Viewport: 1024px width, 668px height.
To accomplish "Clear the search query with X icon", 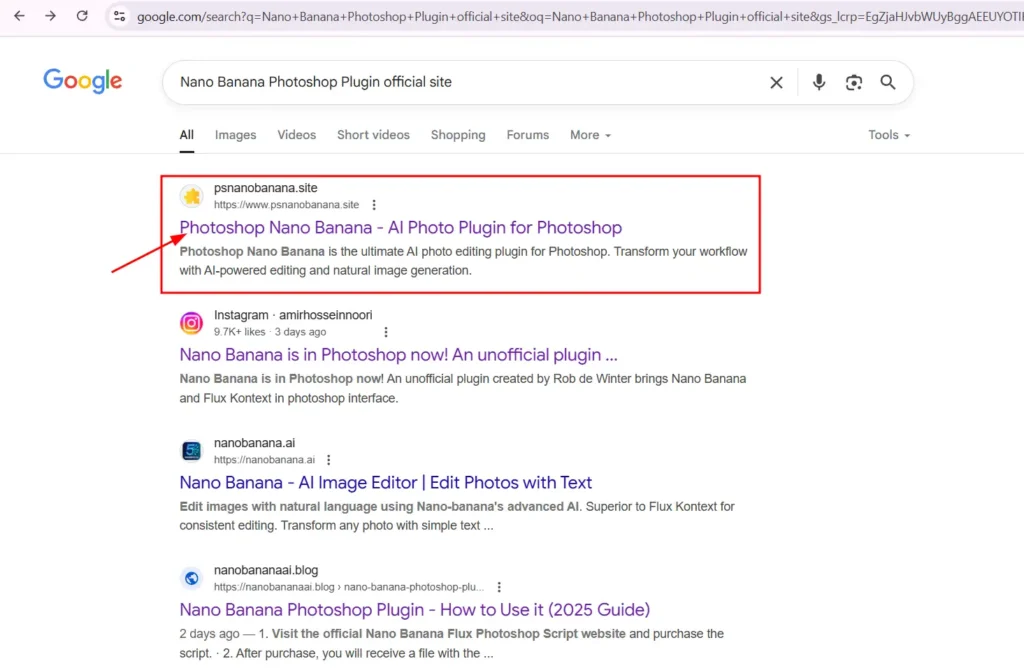I will pos(776,82).
